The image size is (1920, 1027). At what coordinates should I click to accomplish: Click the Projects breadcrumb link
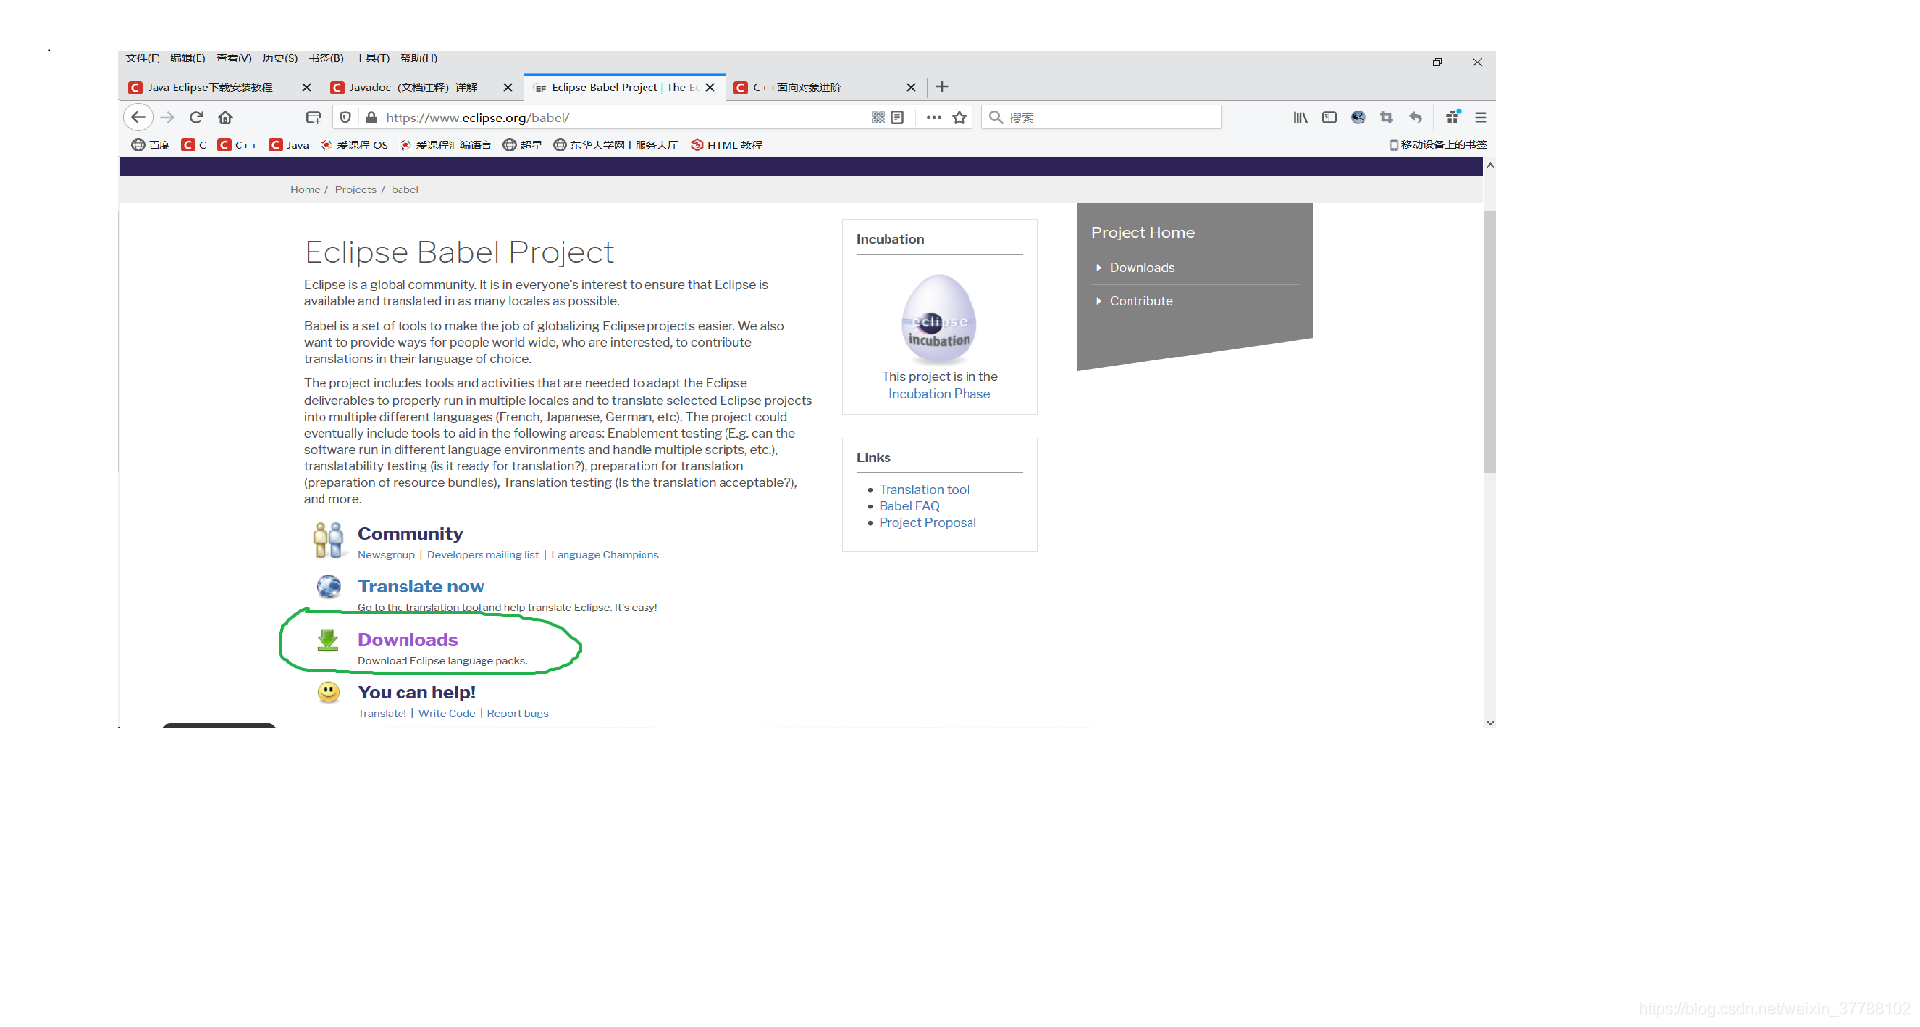355,189
